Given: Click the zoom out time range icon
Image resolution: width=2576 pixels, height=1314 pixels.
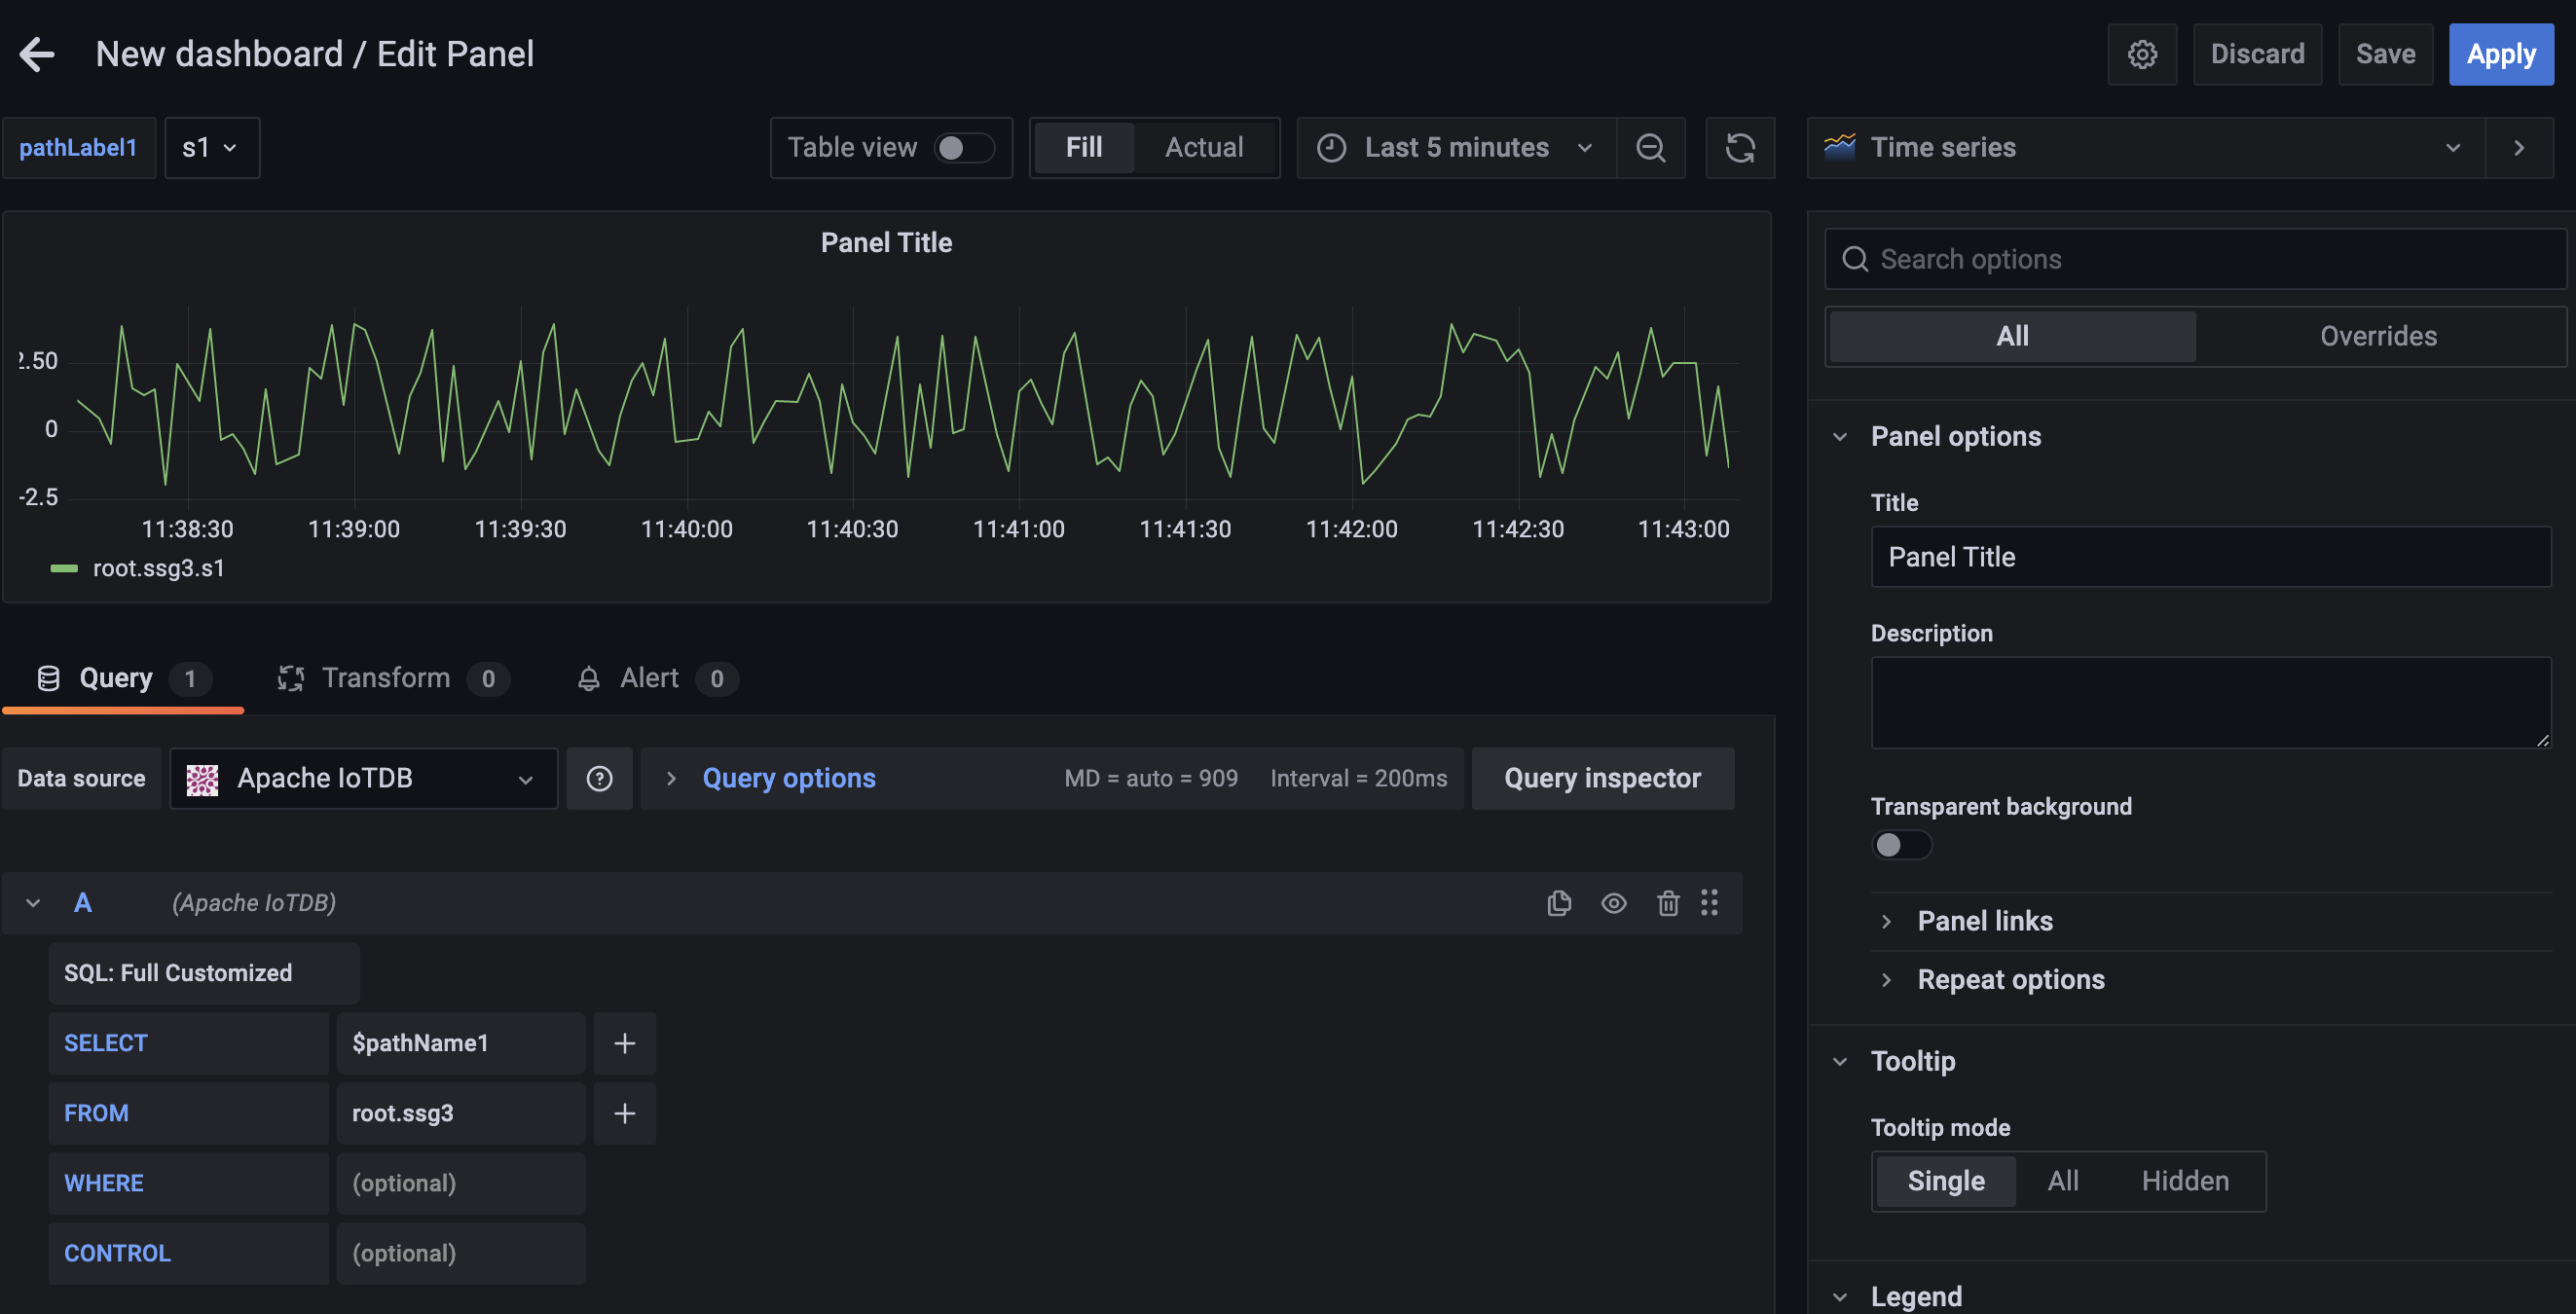Looking at the screenshot, I should [1650, 148].
